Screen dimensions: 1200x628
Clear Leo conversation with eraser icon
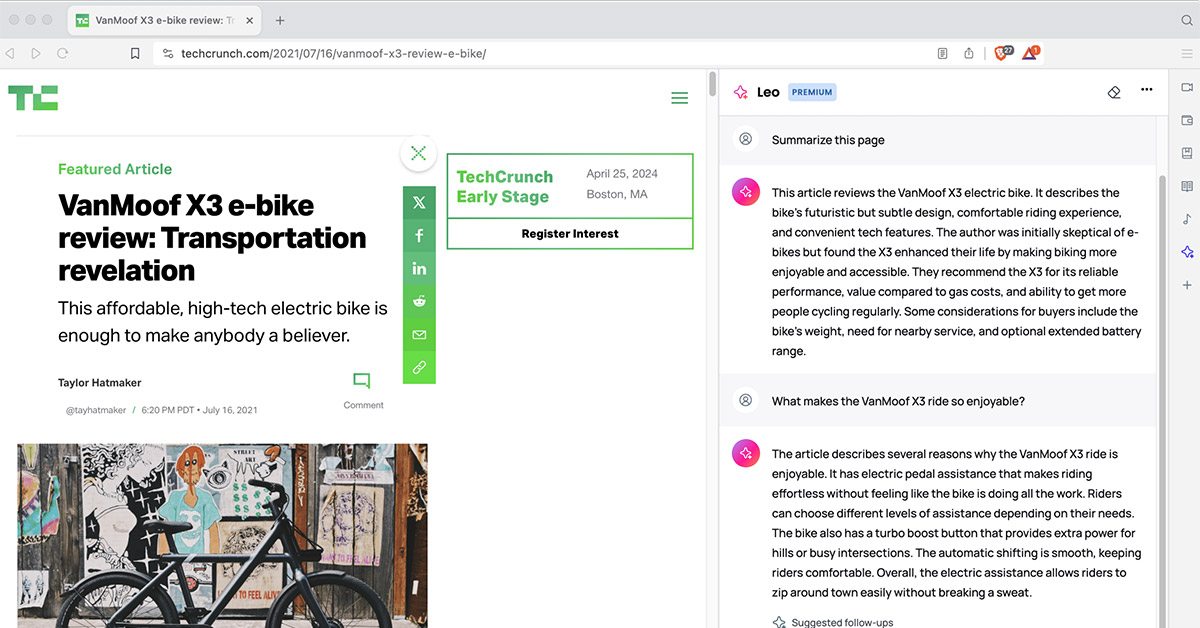tap(1114, 92)
